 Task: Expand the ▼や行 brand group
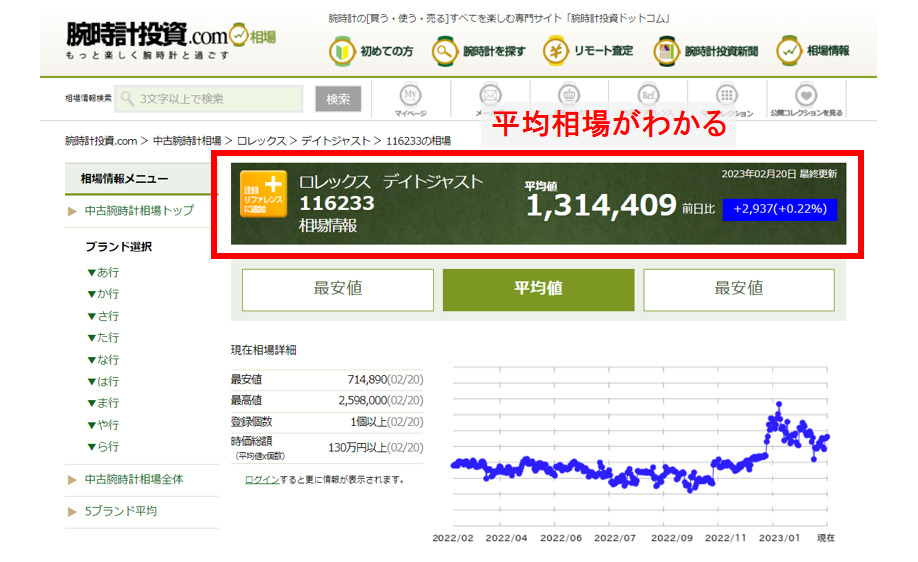[103, 425]
